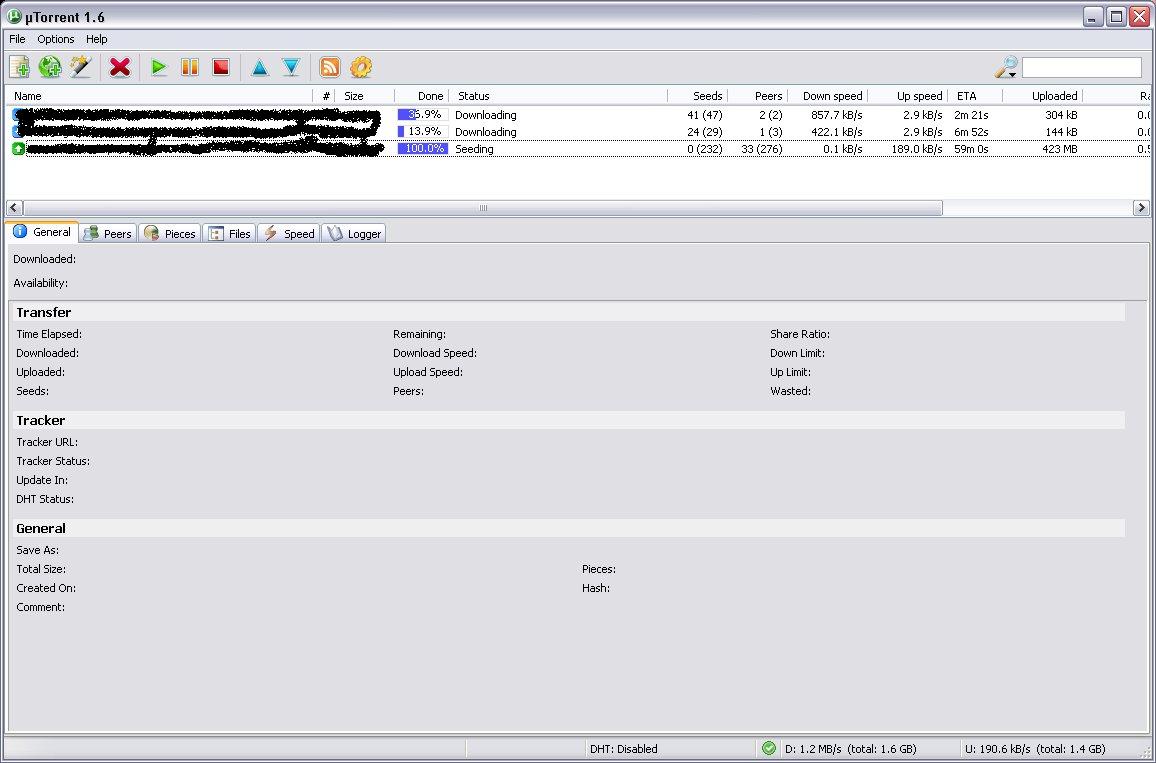This screenshot has height=763, width=1156.
Task: Open the Options menu
Action: point(55,39)
